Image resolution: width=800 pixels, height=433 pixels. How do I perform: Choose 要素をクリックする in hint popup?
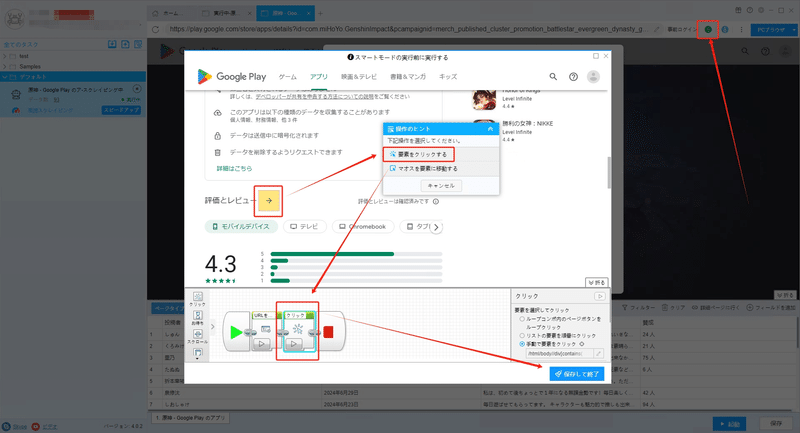[x=418, y=154]
